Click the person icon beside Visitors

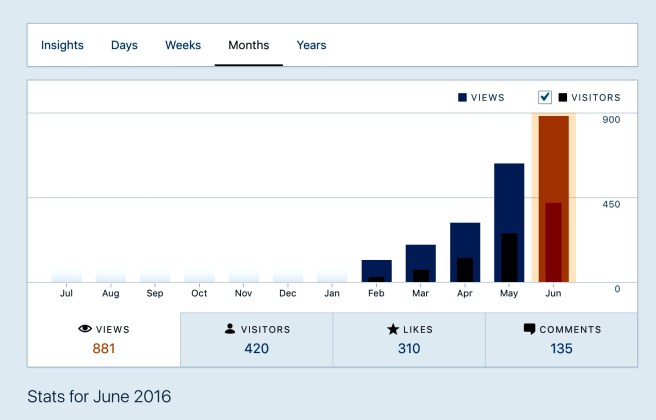click(x=230, y=329)
